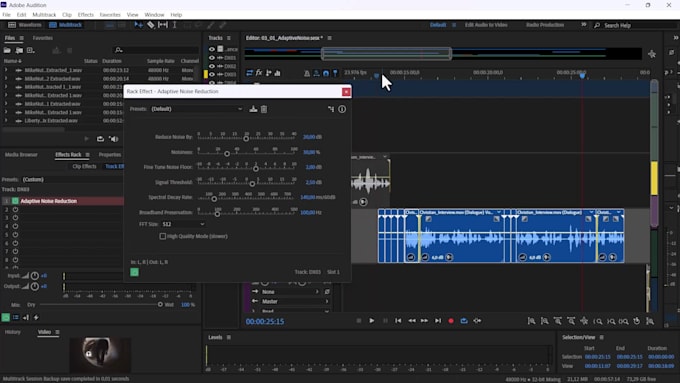Click the Delete Preset trash icon in the effect dialog
680x383 pixels.
[264, 109]
